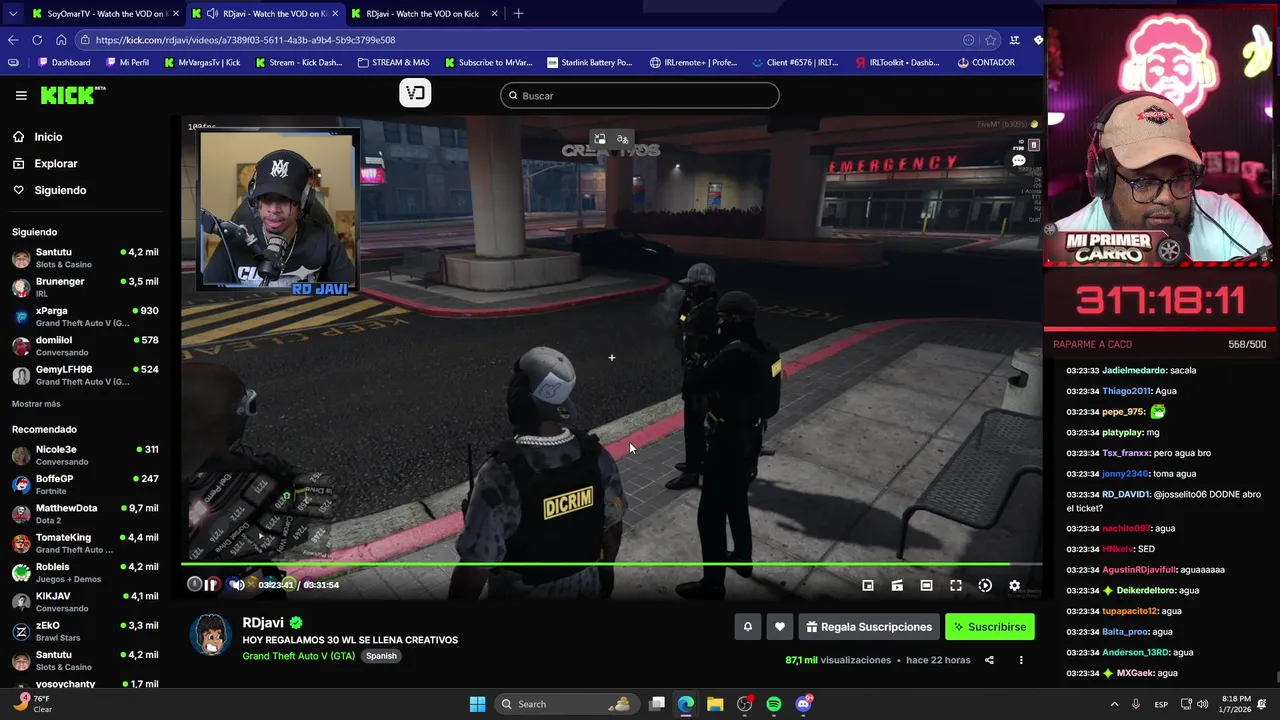
Task: Open a new browser tab
Action: click(x=518, y=14)
